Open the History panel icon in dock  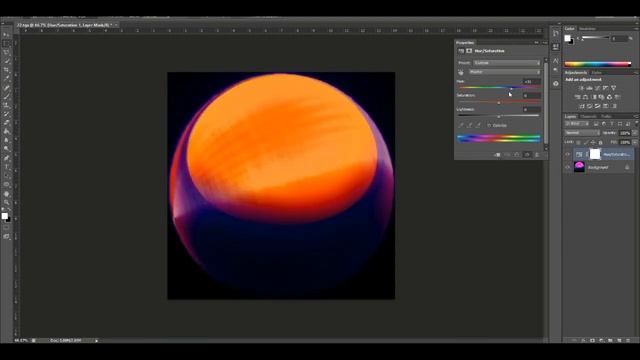pos(556,33)
